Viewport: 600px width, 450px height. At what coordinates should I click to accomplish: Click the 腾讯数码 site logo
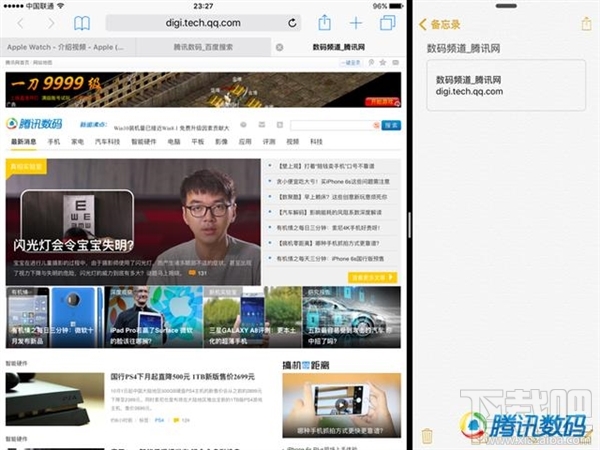click(34, 124)
